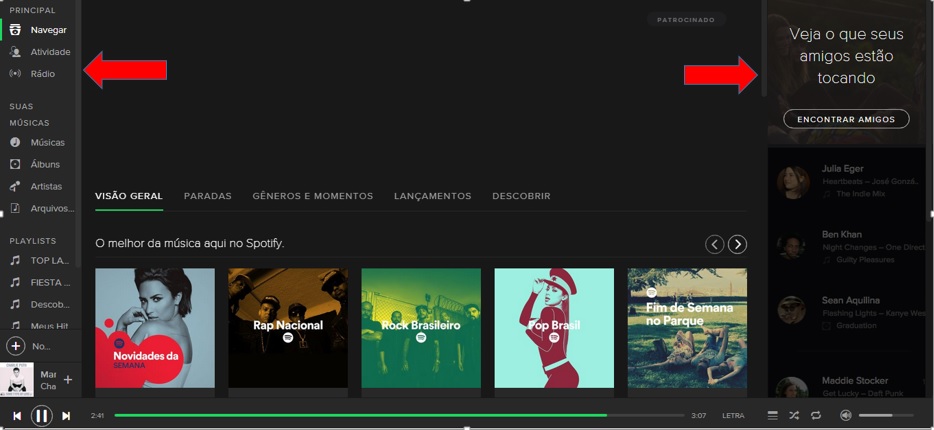Screen dimensions: 934x430
Task: Show lyrics with the LETRA button
Action: pos(733,416)
